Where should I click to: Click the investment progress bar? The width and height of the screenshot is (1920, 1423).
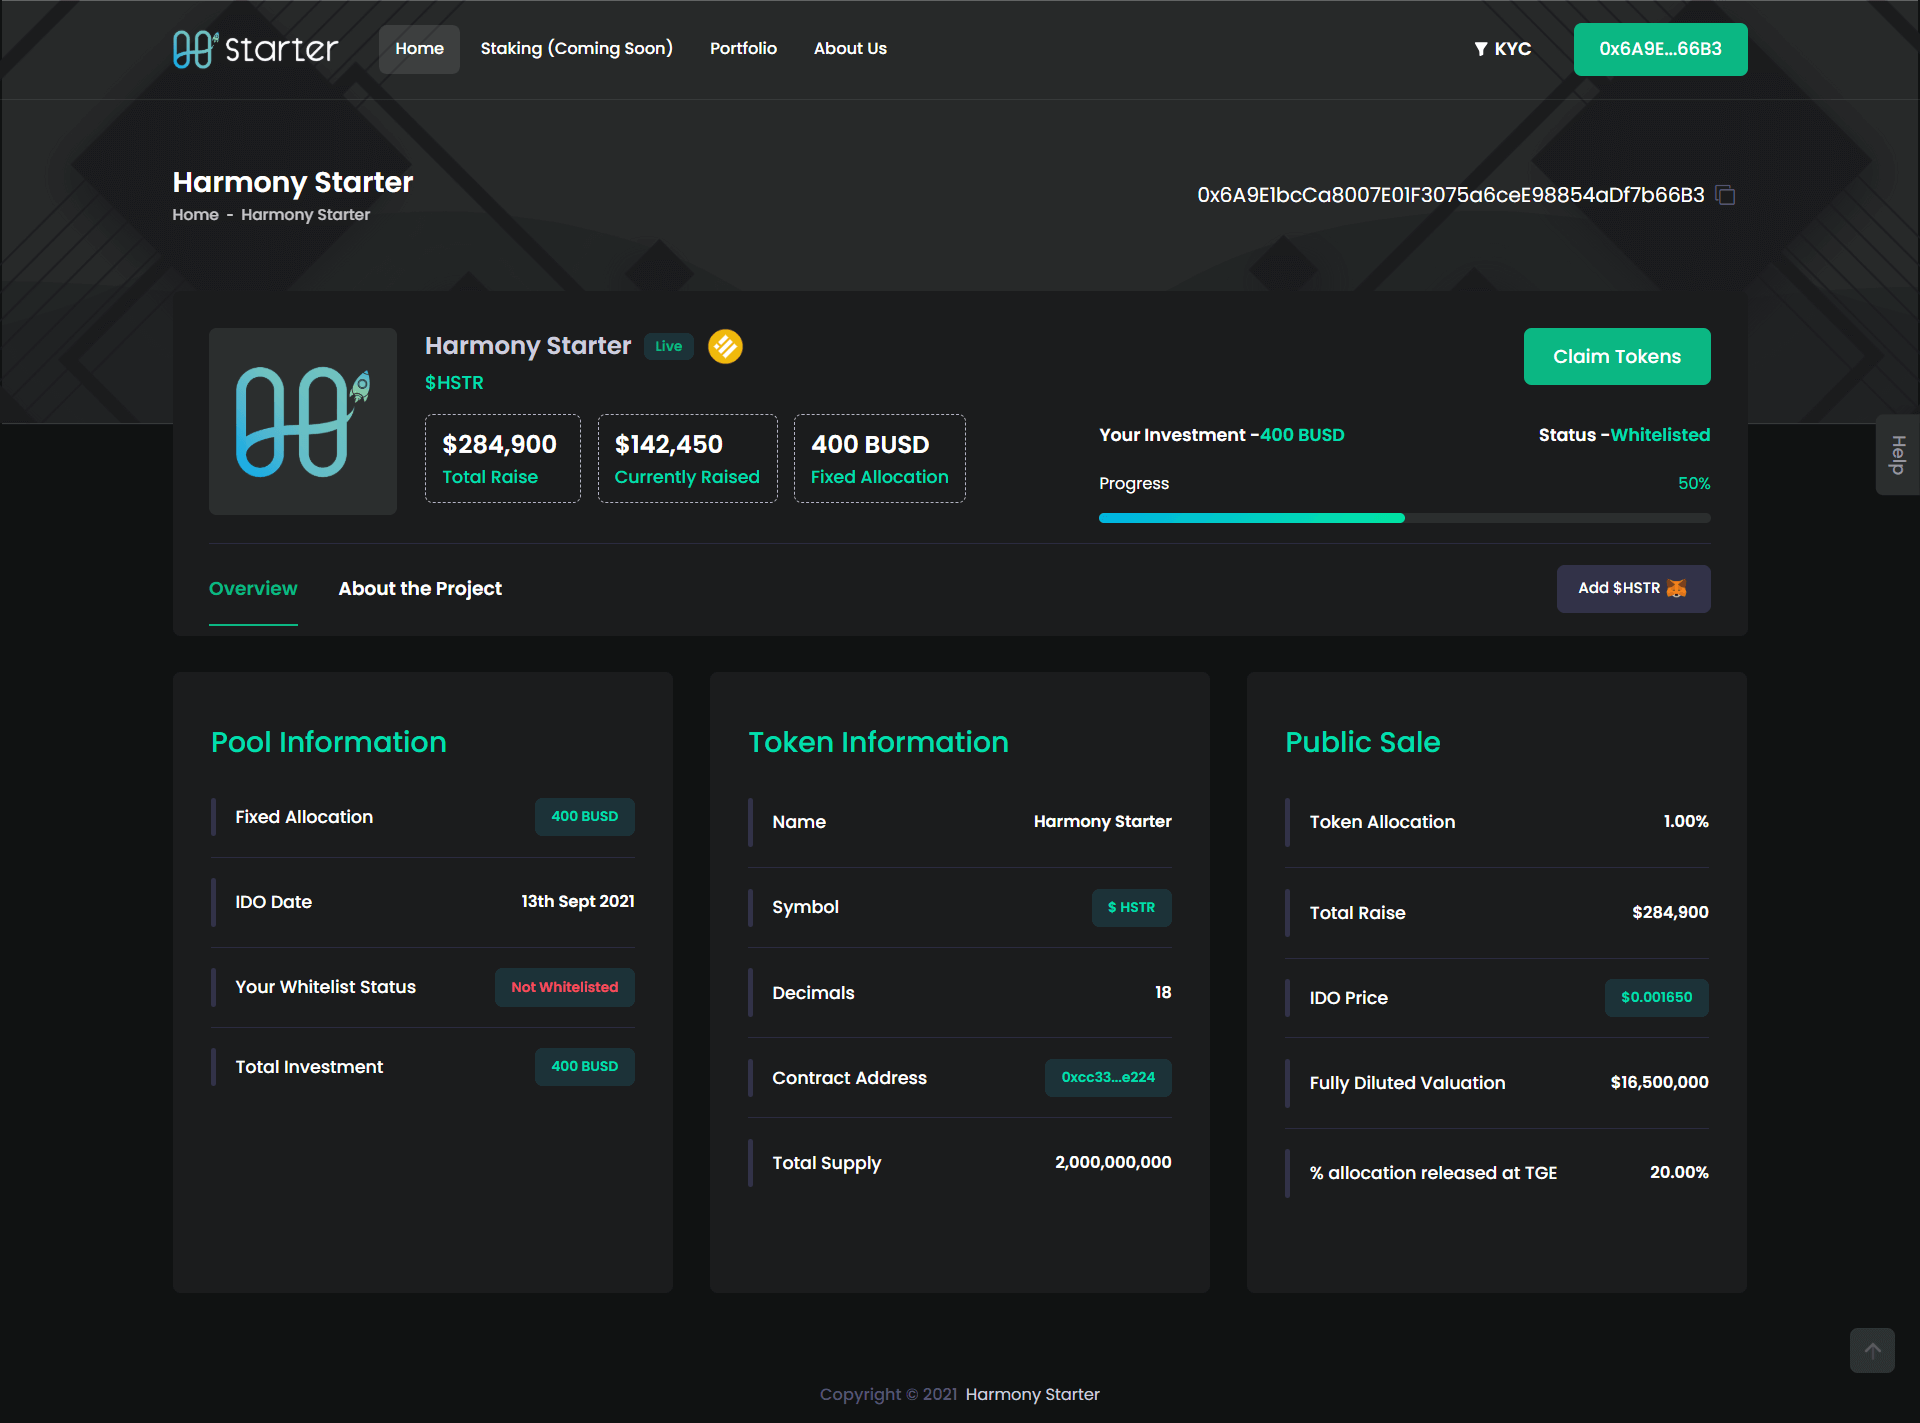click(1404, 518)
